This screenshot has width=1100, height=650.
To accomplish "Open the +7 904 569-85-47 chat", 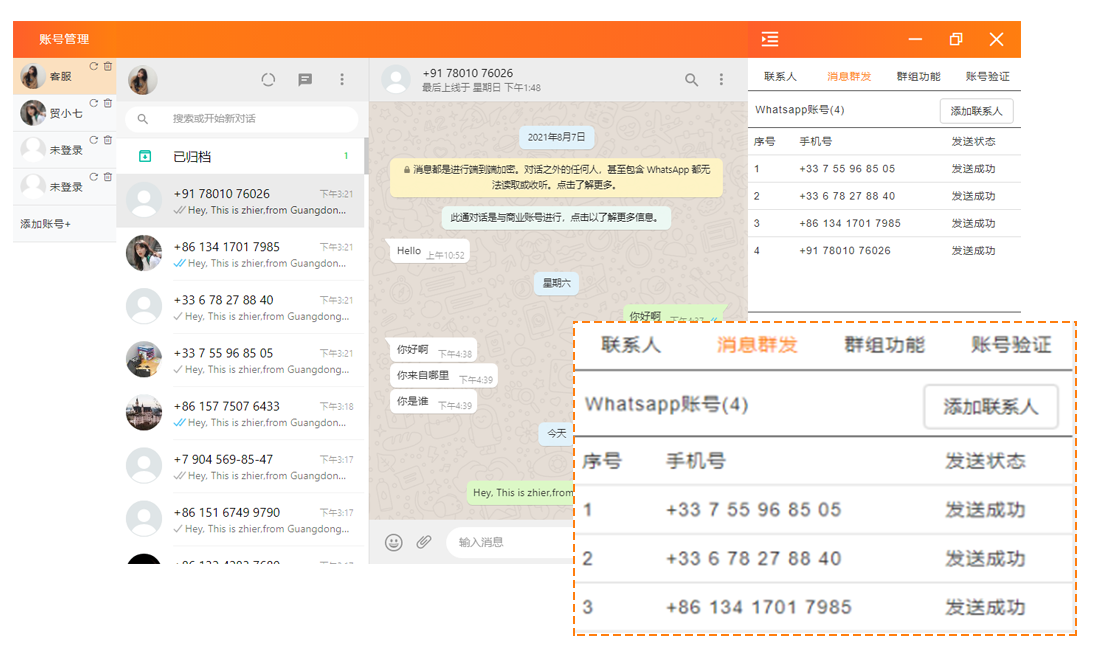I will 240,467.
